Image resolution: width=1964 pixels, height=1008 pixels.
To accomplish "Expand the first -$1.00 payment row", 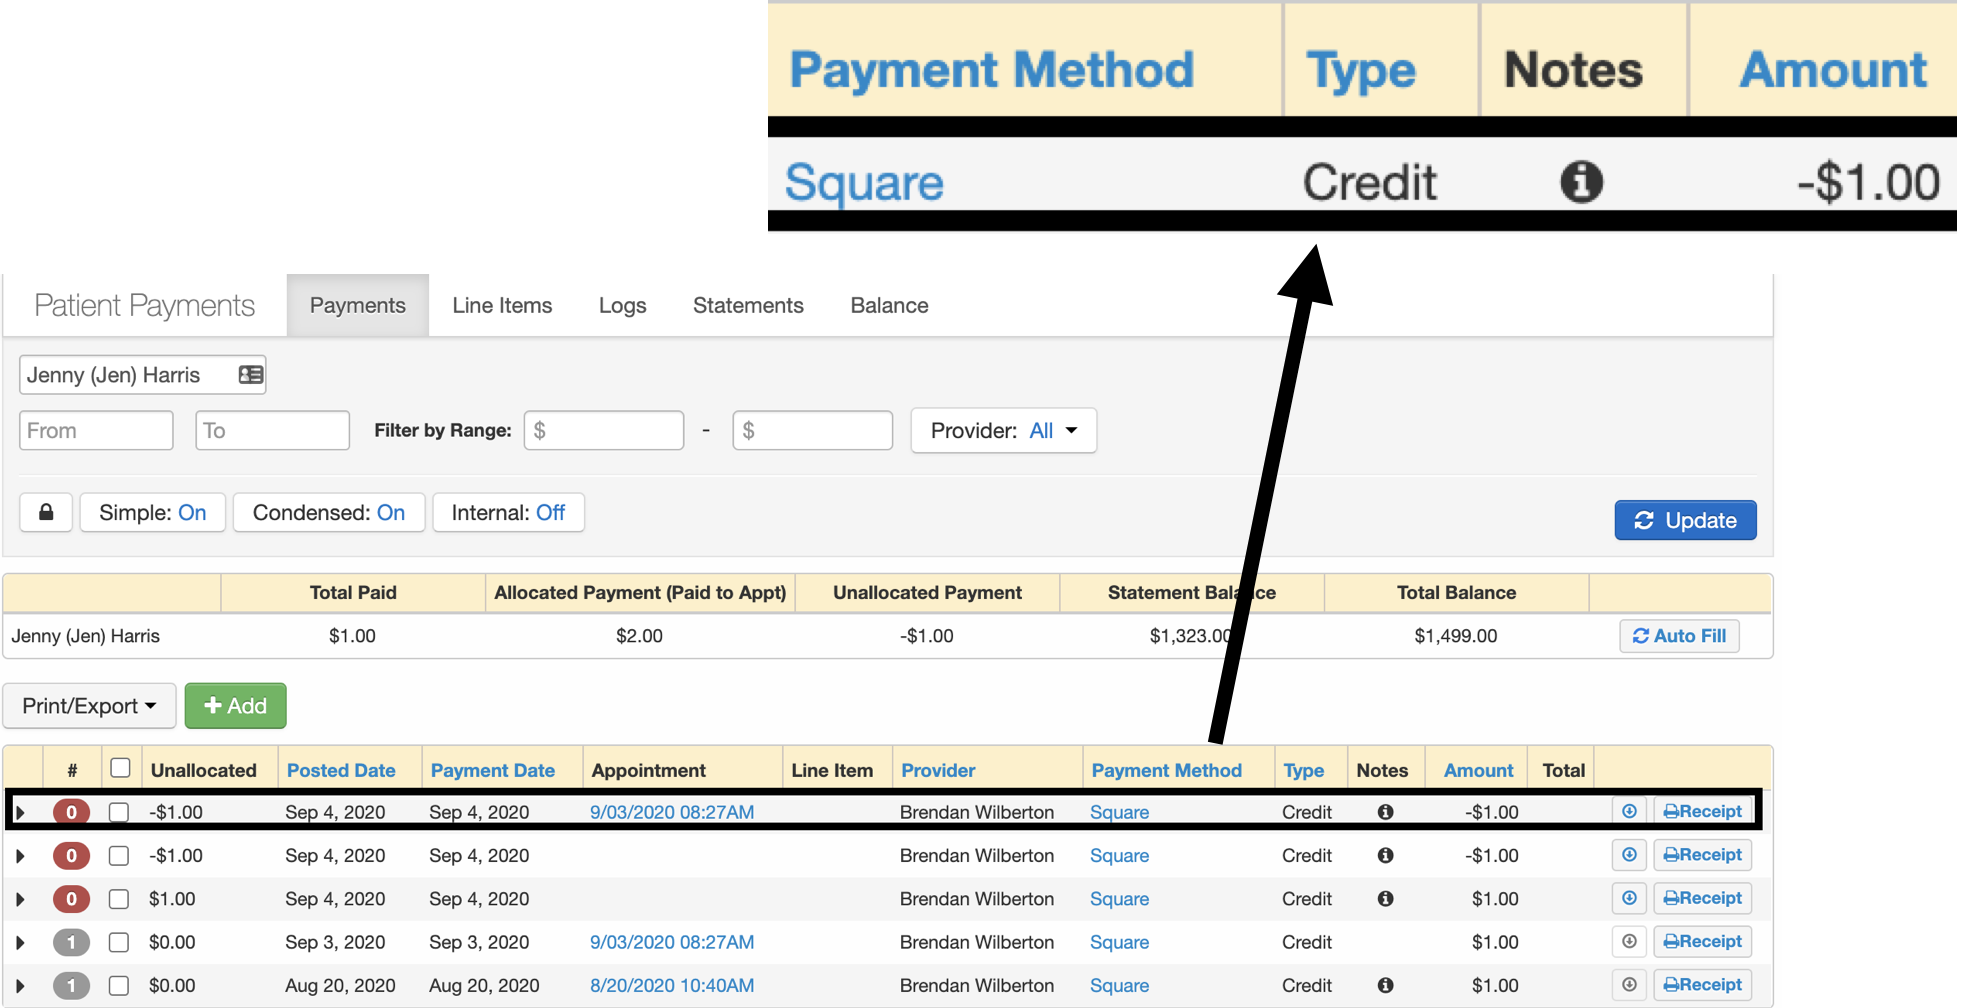I will (x=20, y=812).
